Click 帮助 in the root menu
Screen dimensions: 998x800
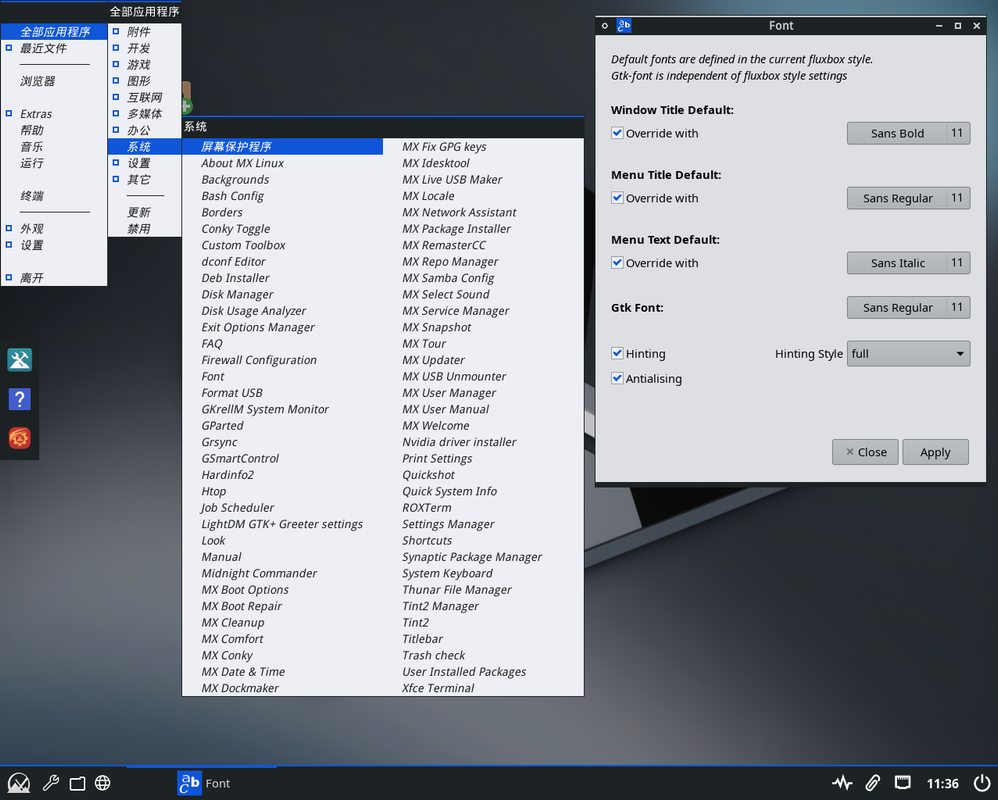[x=54, y=130]
